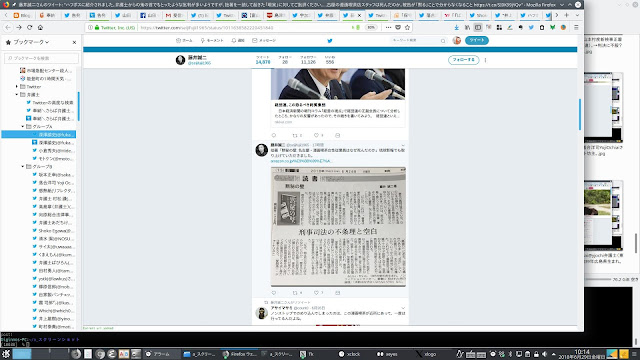Screen dimensions: 640x360
Task: Click the clipboard extension icon in the toolbar
Action: (x=542, y=27)
